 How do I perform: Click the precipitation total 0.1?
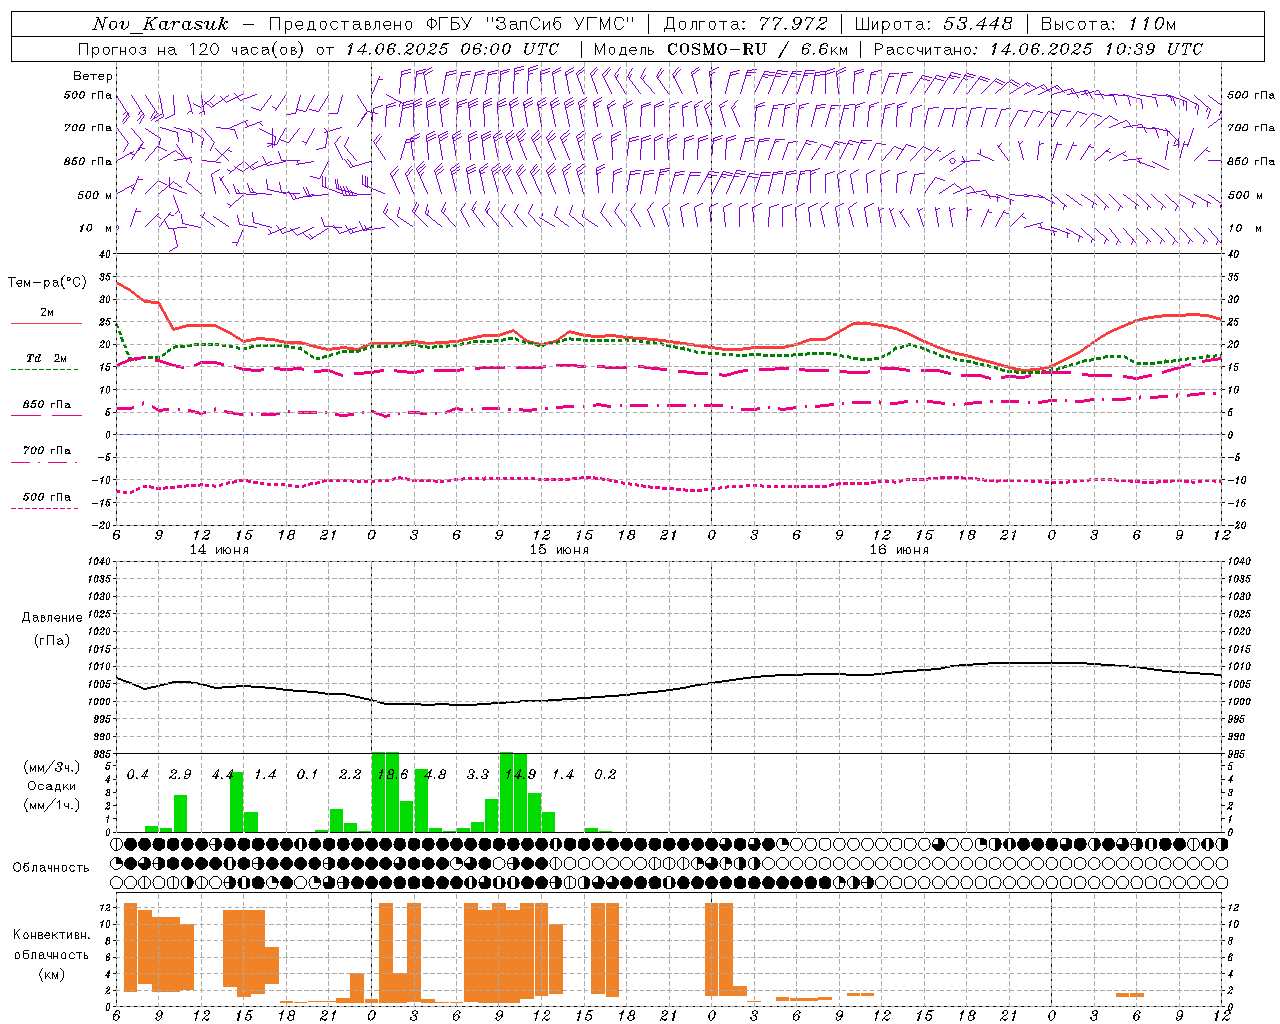point(307,775)
